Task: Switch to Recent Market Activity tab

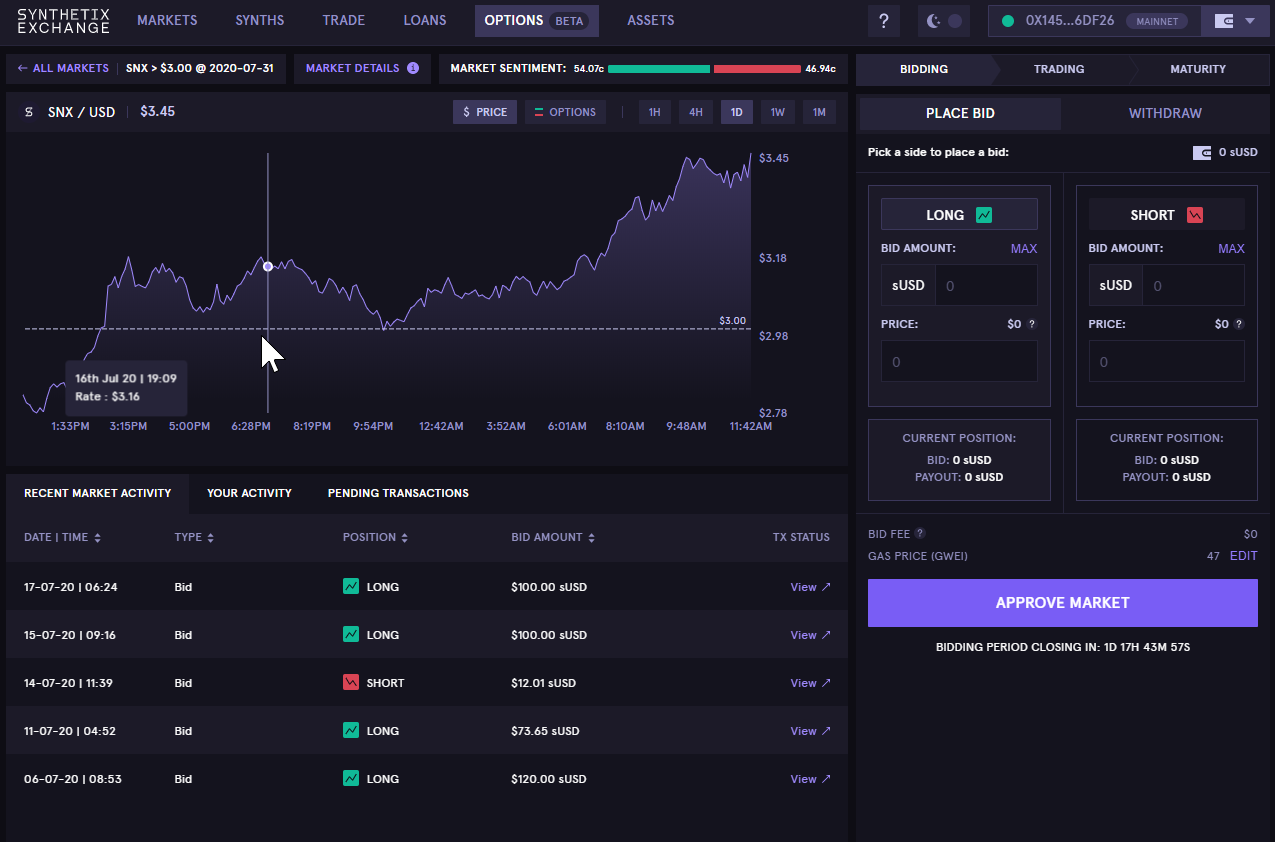Action: (98, 493)
